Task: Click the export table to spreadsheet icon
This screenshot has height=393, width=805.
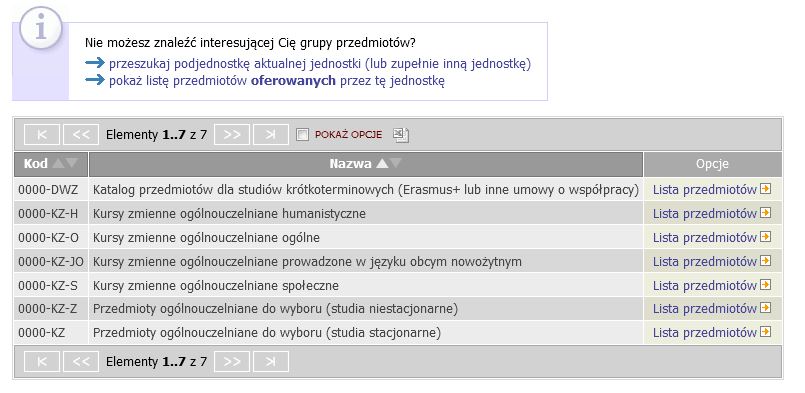Action: (401, 135)
